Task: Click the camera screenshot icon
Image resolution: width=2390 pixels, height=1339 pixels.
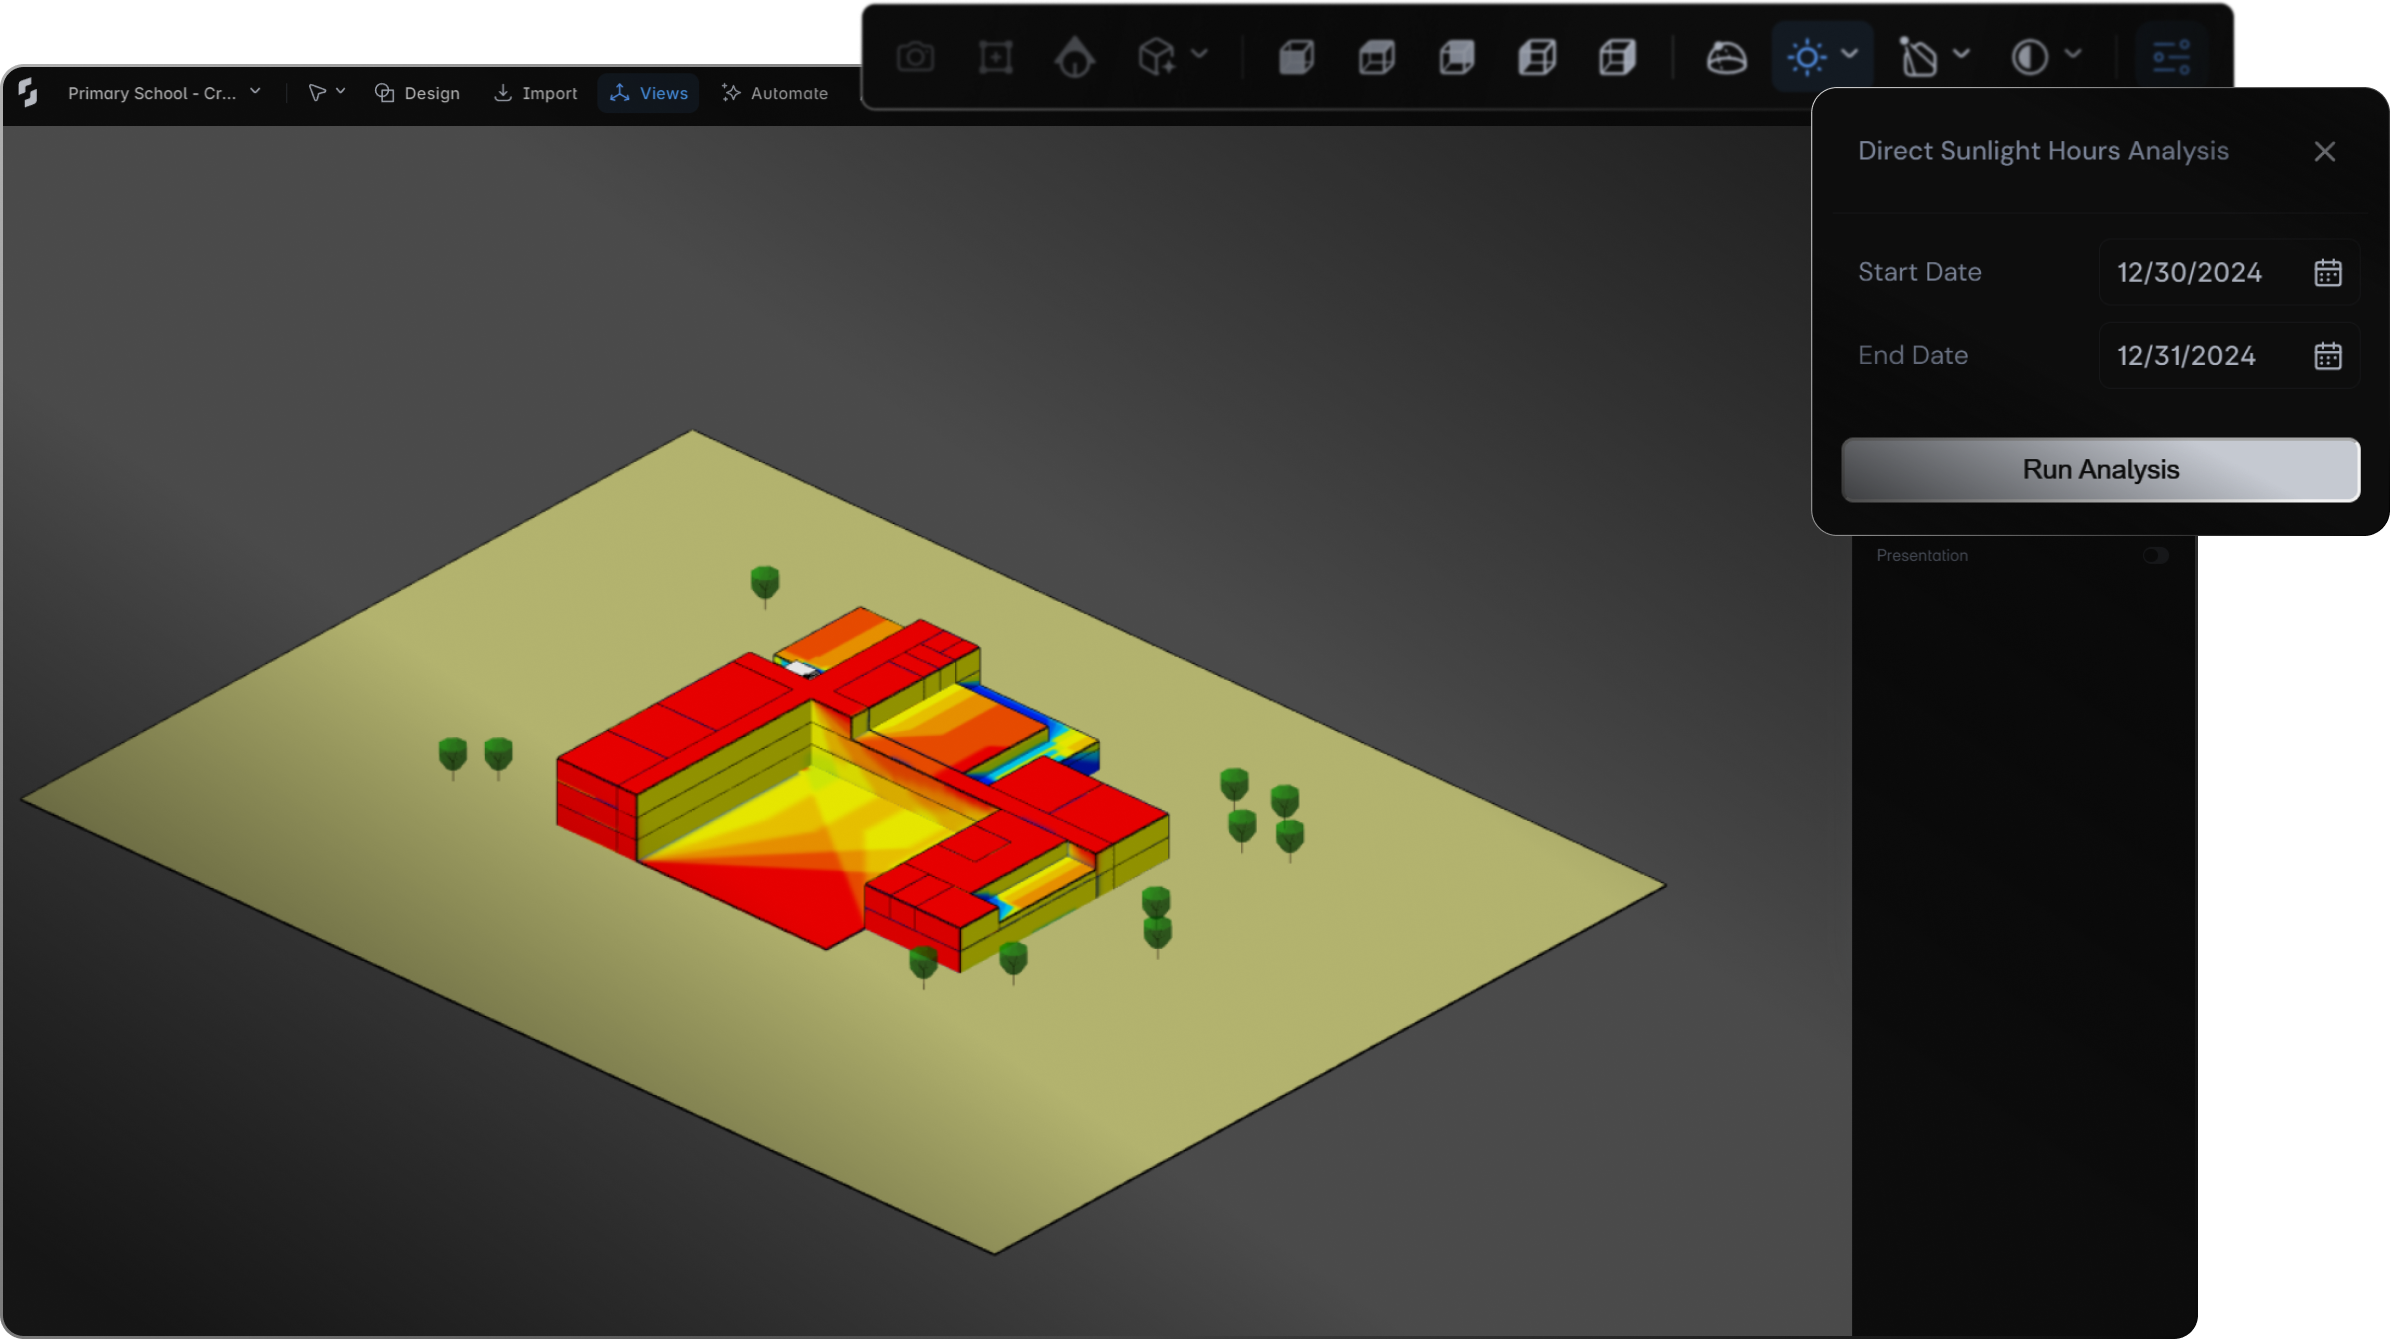Action: coord(915,58)
